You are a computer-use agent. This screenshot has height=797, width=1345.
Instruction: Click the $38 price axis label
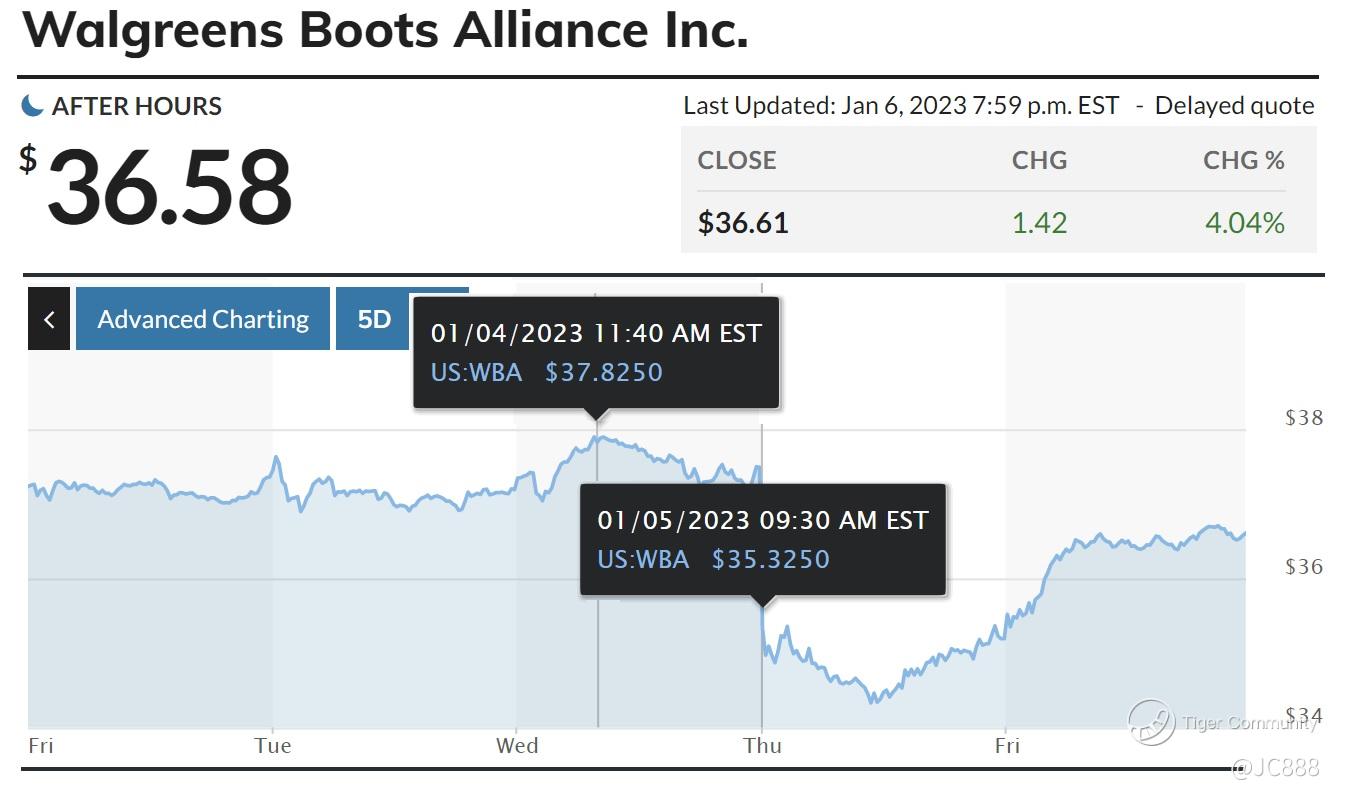click(x=1303, y=418)
